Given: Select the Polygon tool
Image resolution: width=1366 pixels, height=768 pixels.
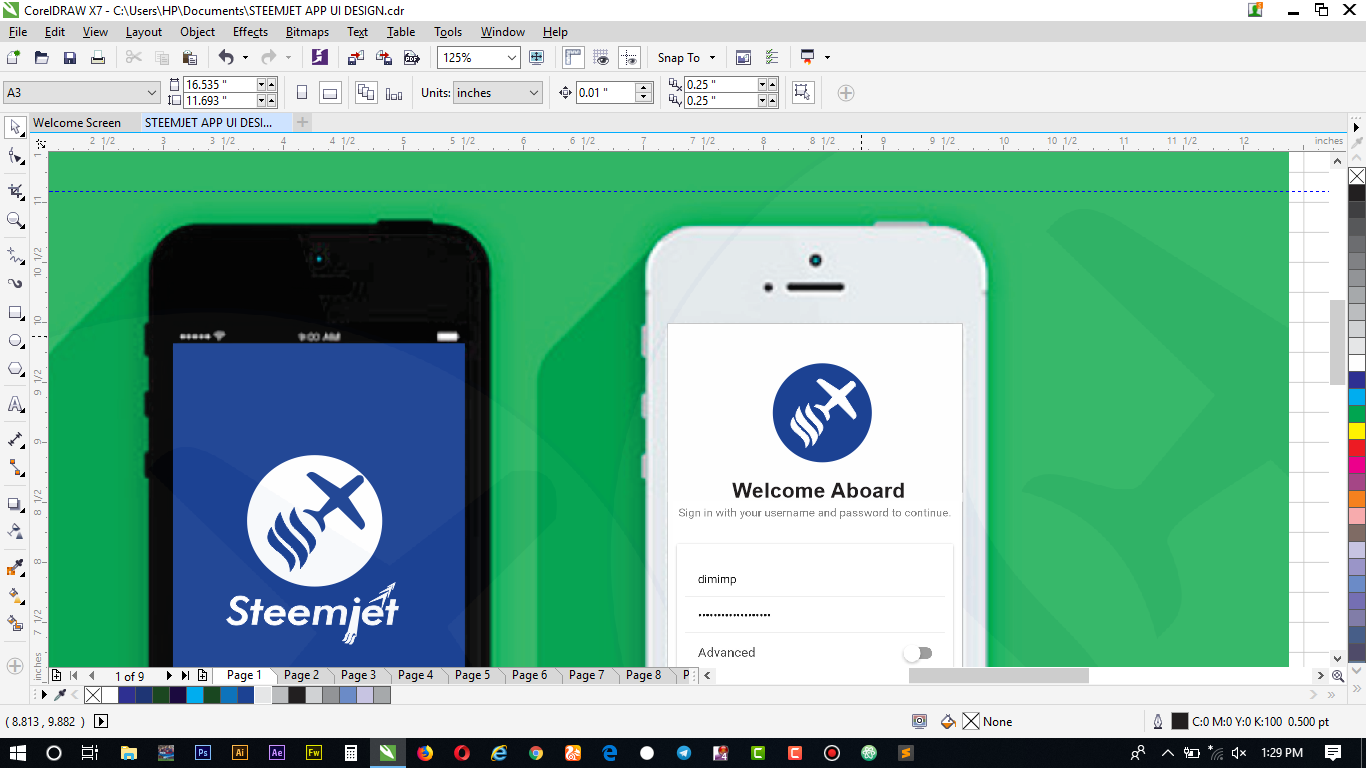Looking at the screenshot, I should coord(15,370).
